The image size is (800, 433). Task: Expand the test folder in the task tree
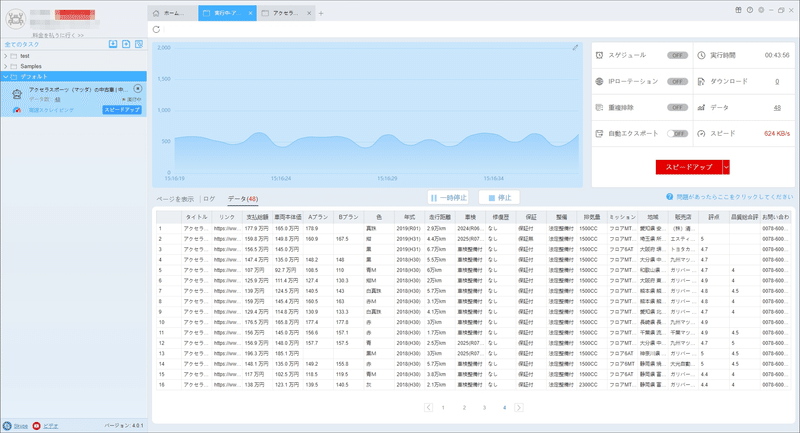(6, 56)
